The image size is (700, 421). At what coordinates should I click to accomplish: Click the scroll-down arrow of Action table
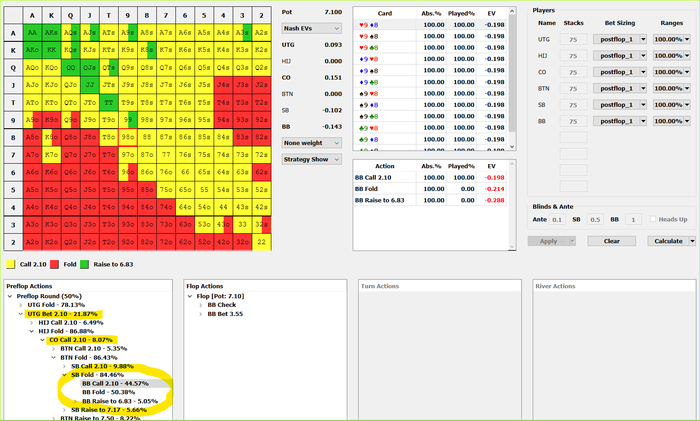coord(512,246)
